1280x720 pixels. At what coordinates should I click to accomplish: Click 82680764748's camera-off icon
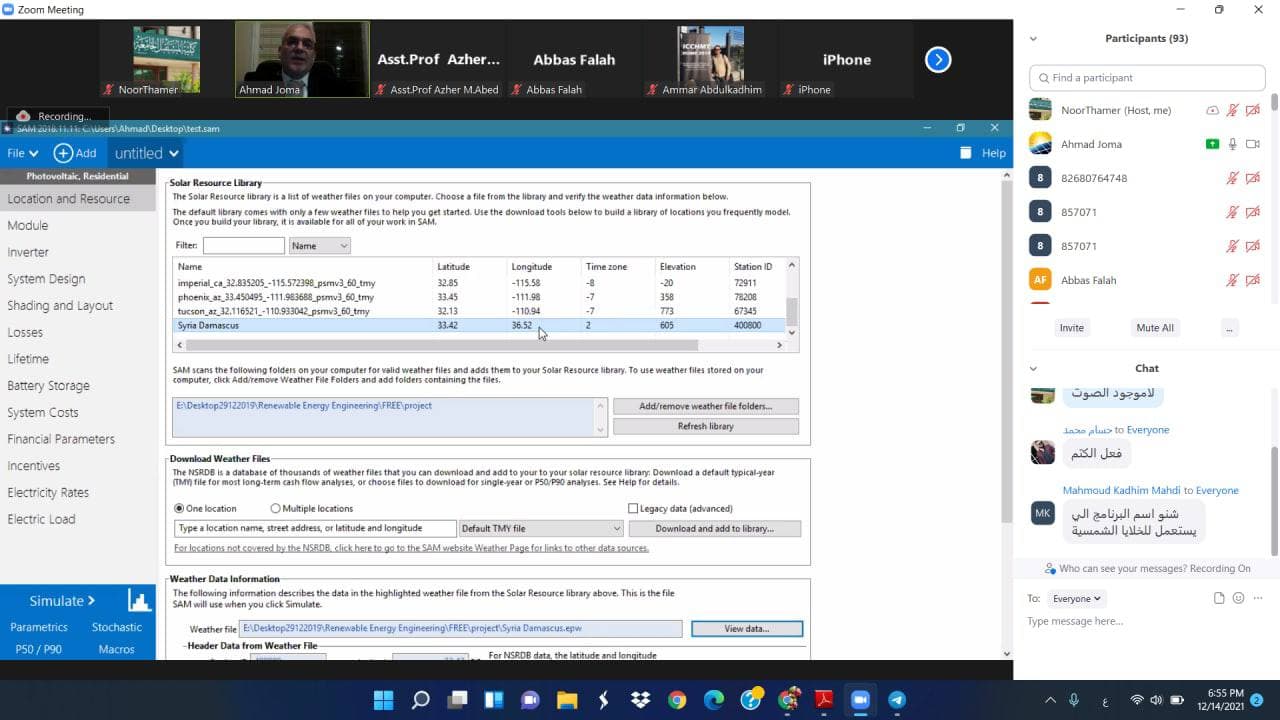tap(1252, 178)
